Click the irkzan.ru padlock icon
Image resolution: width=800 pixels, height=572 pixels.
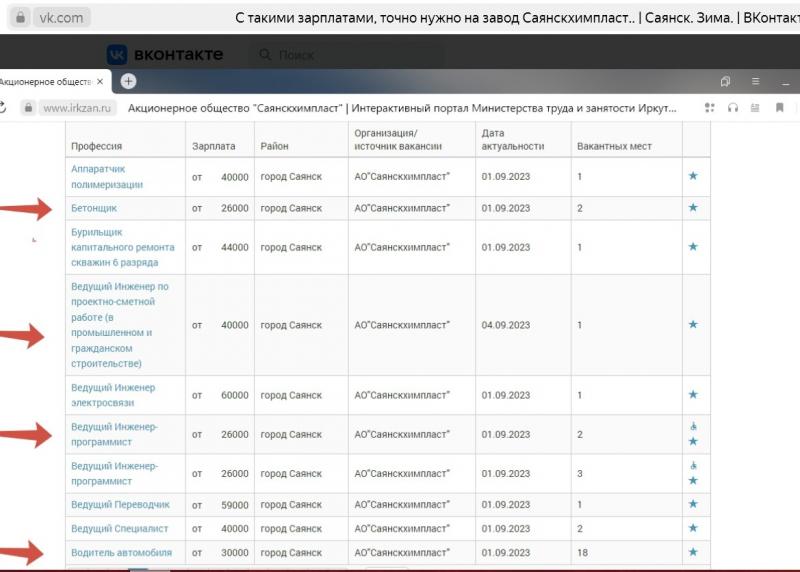tap(29, 108)
